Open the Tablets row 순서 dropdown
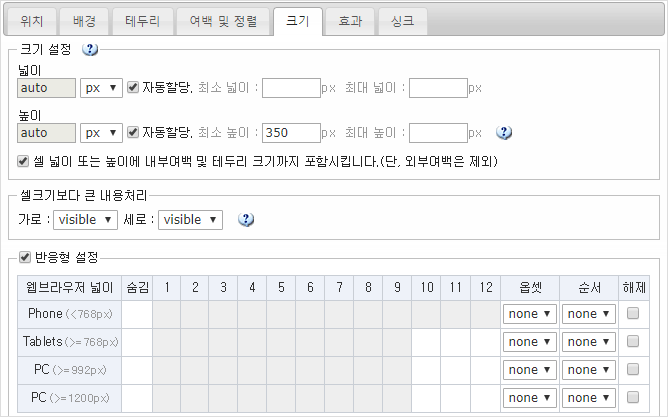 588,342
